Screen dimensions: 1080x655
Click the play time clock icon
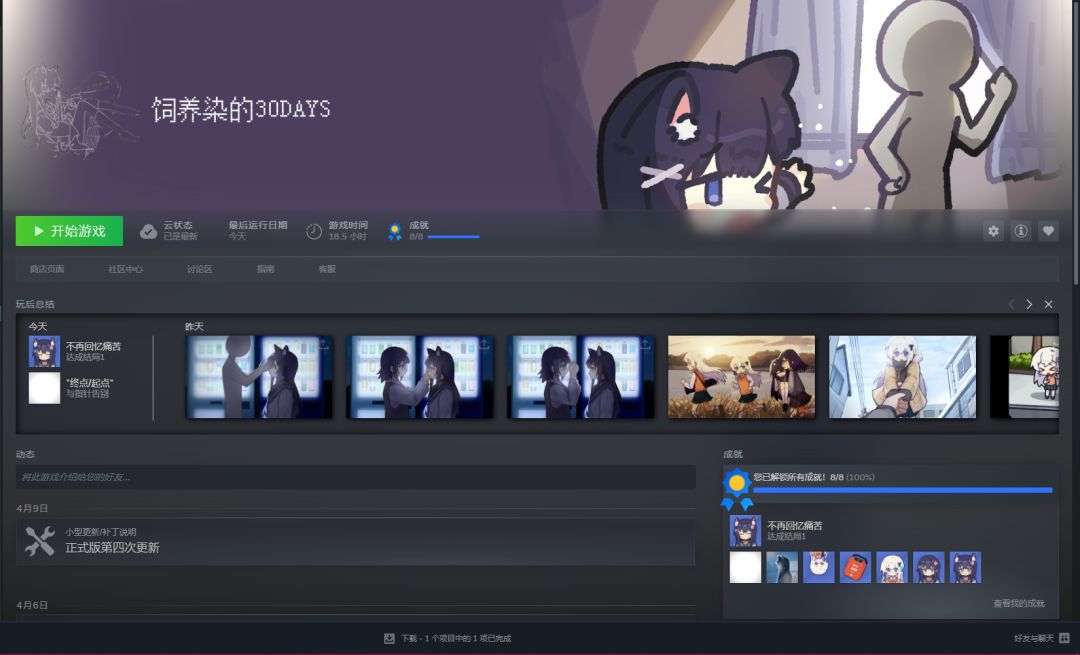(313, 231)
